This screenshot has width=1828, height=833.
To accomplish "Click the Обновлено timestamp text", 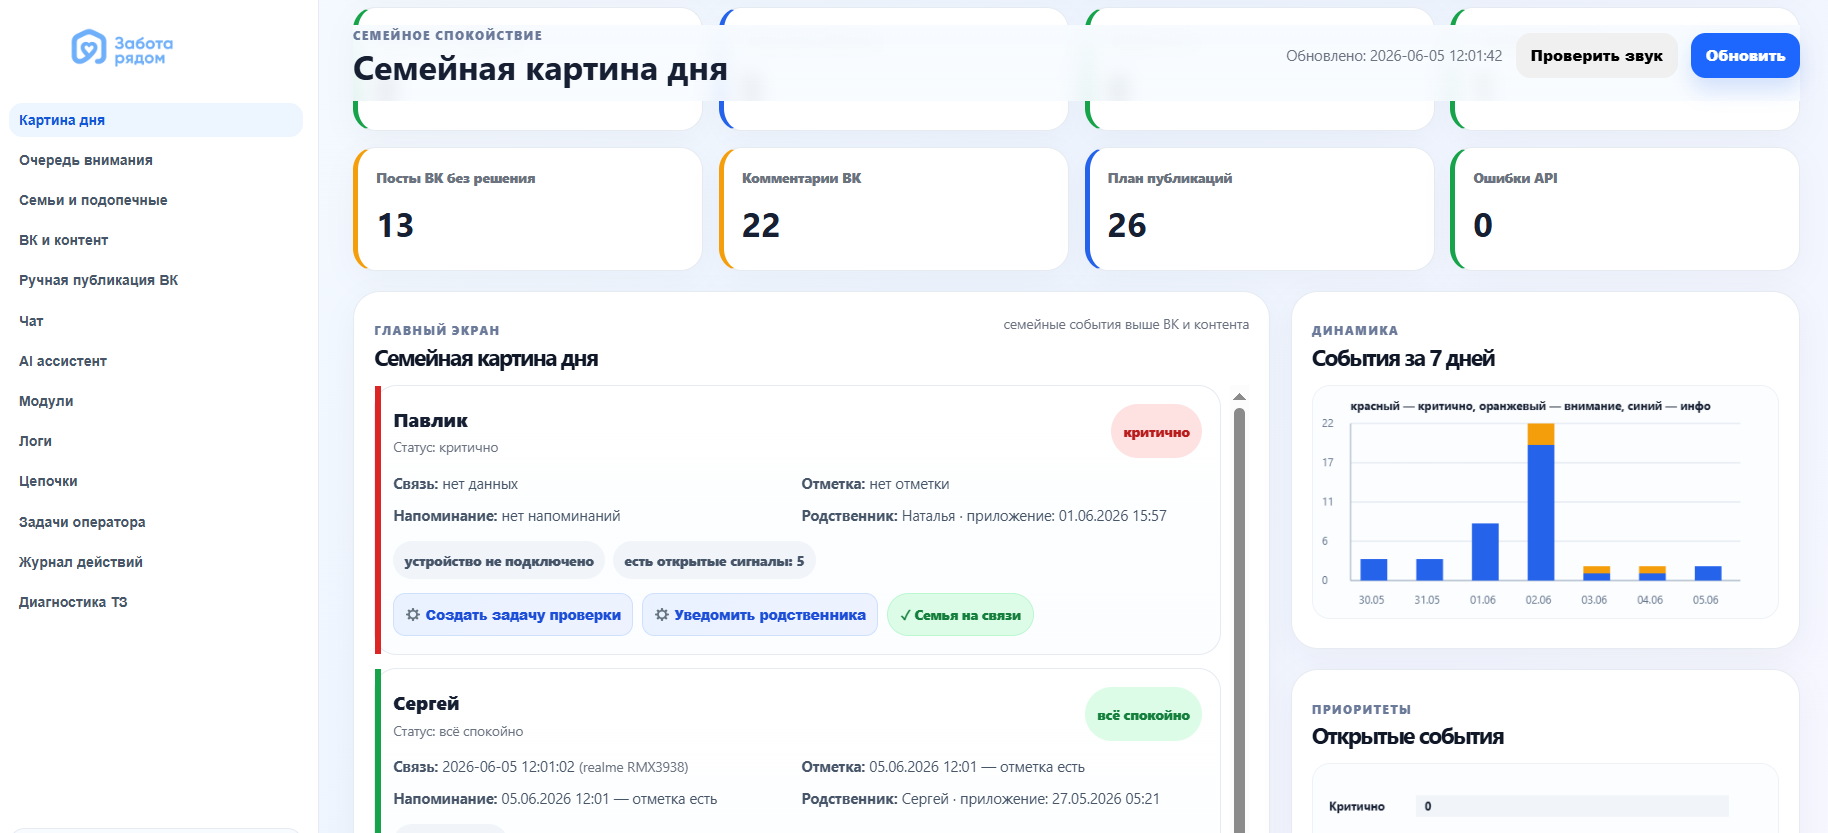I will [1394, 56].
